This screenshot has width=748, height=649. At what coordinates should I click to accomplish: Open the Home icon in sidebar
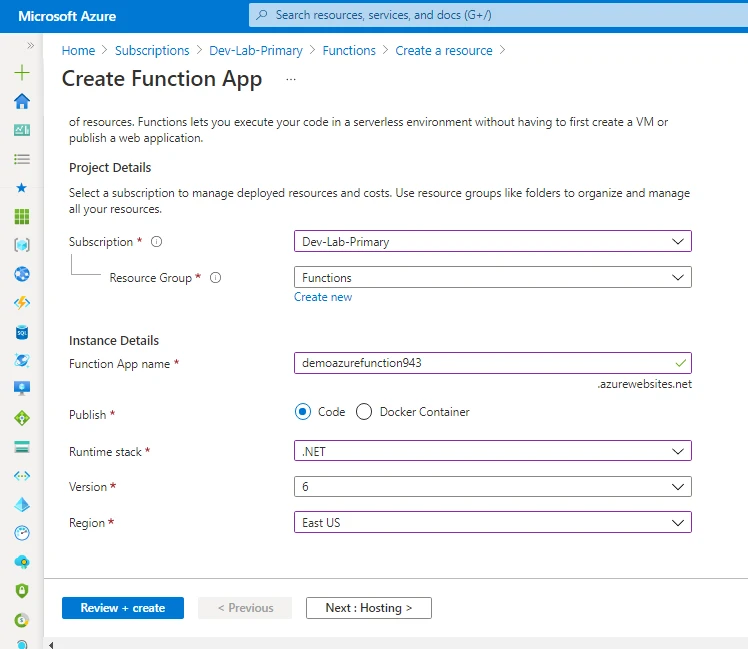(22, 101)
